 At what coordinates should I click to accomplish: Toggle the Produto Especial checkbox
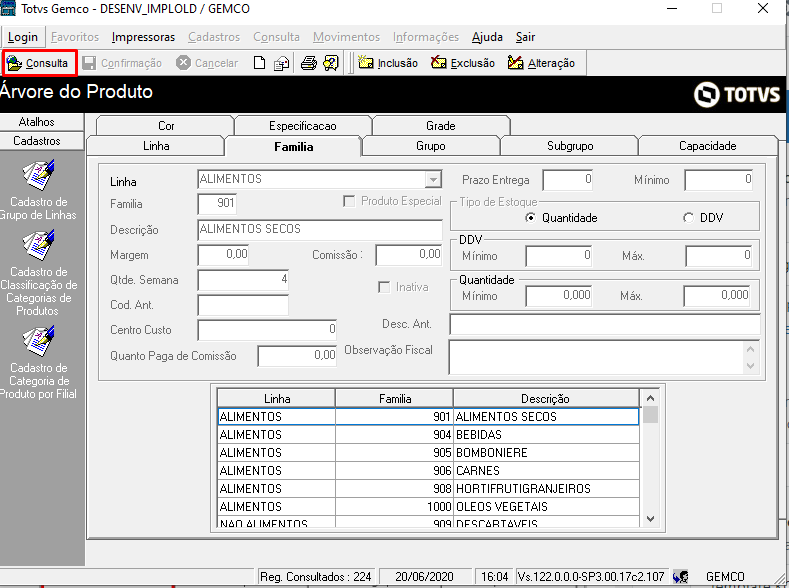pos(348,201)
